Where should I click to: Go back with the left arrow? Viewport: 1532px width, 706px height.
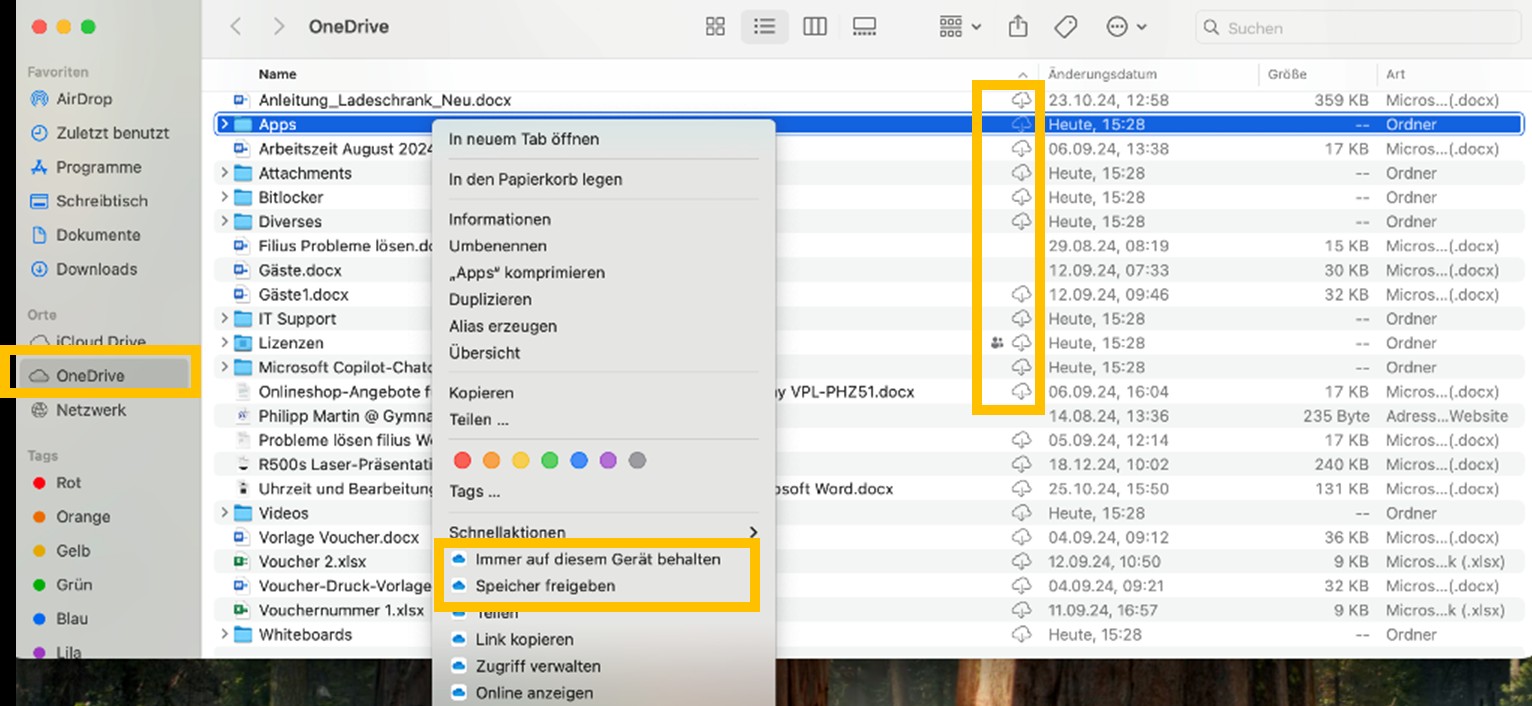coord(236,27)
